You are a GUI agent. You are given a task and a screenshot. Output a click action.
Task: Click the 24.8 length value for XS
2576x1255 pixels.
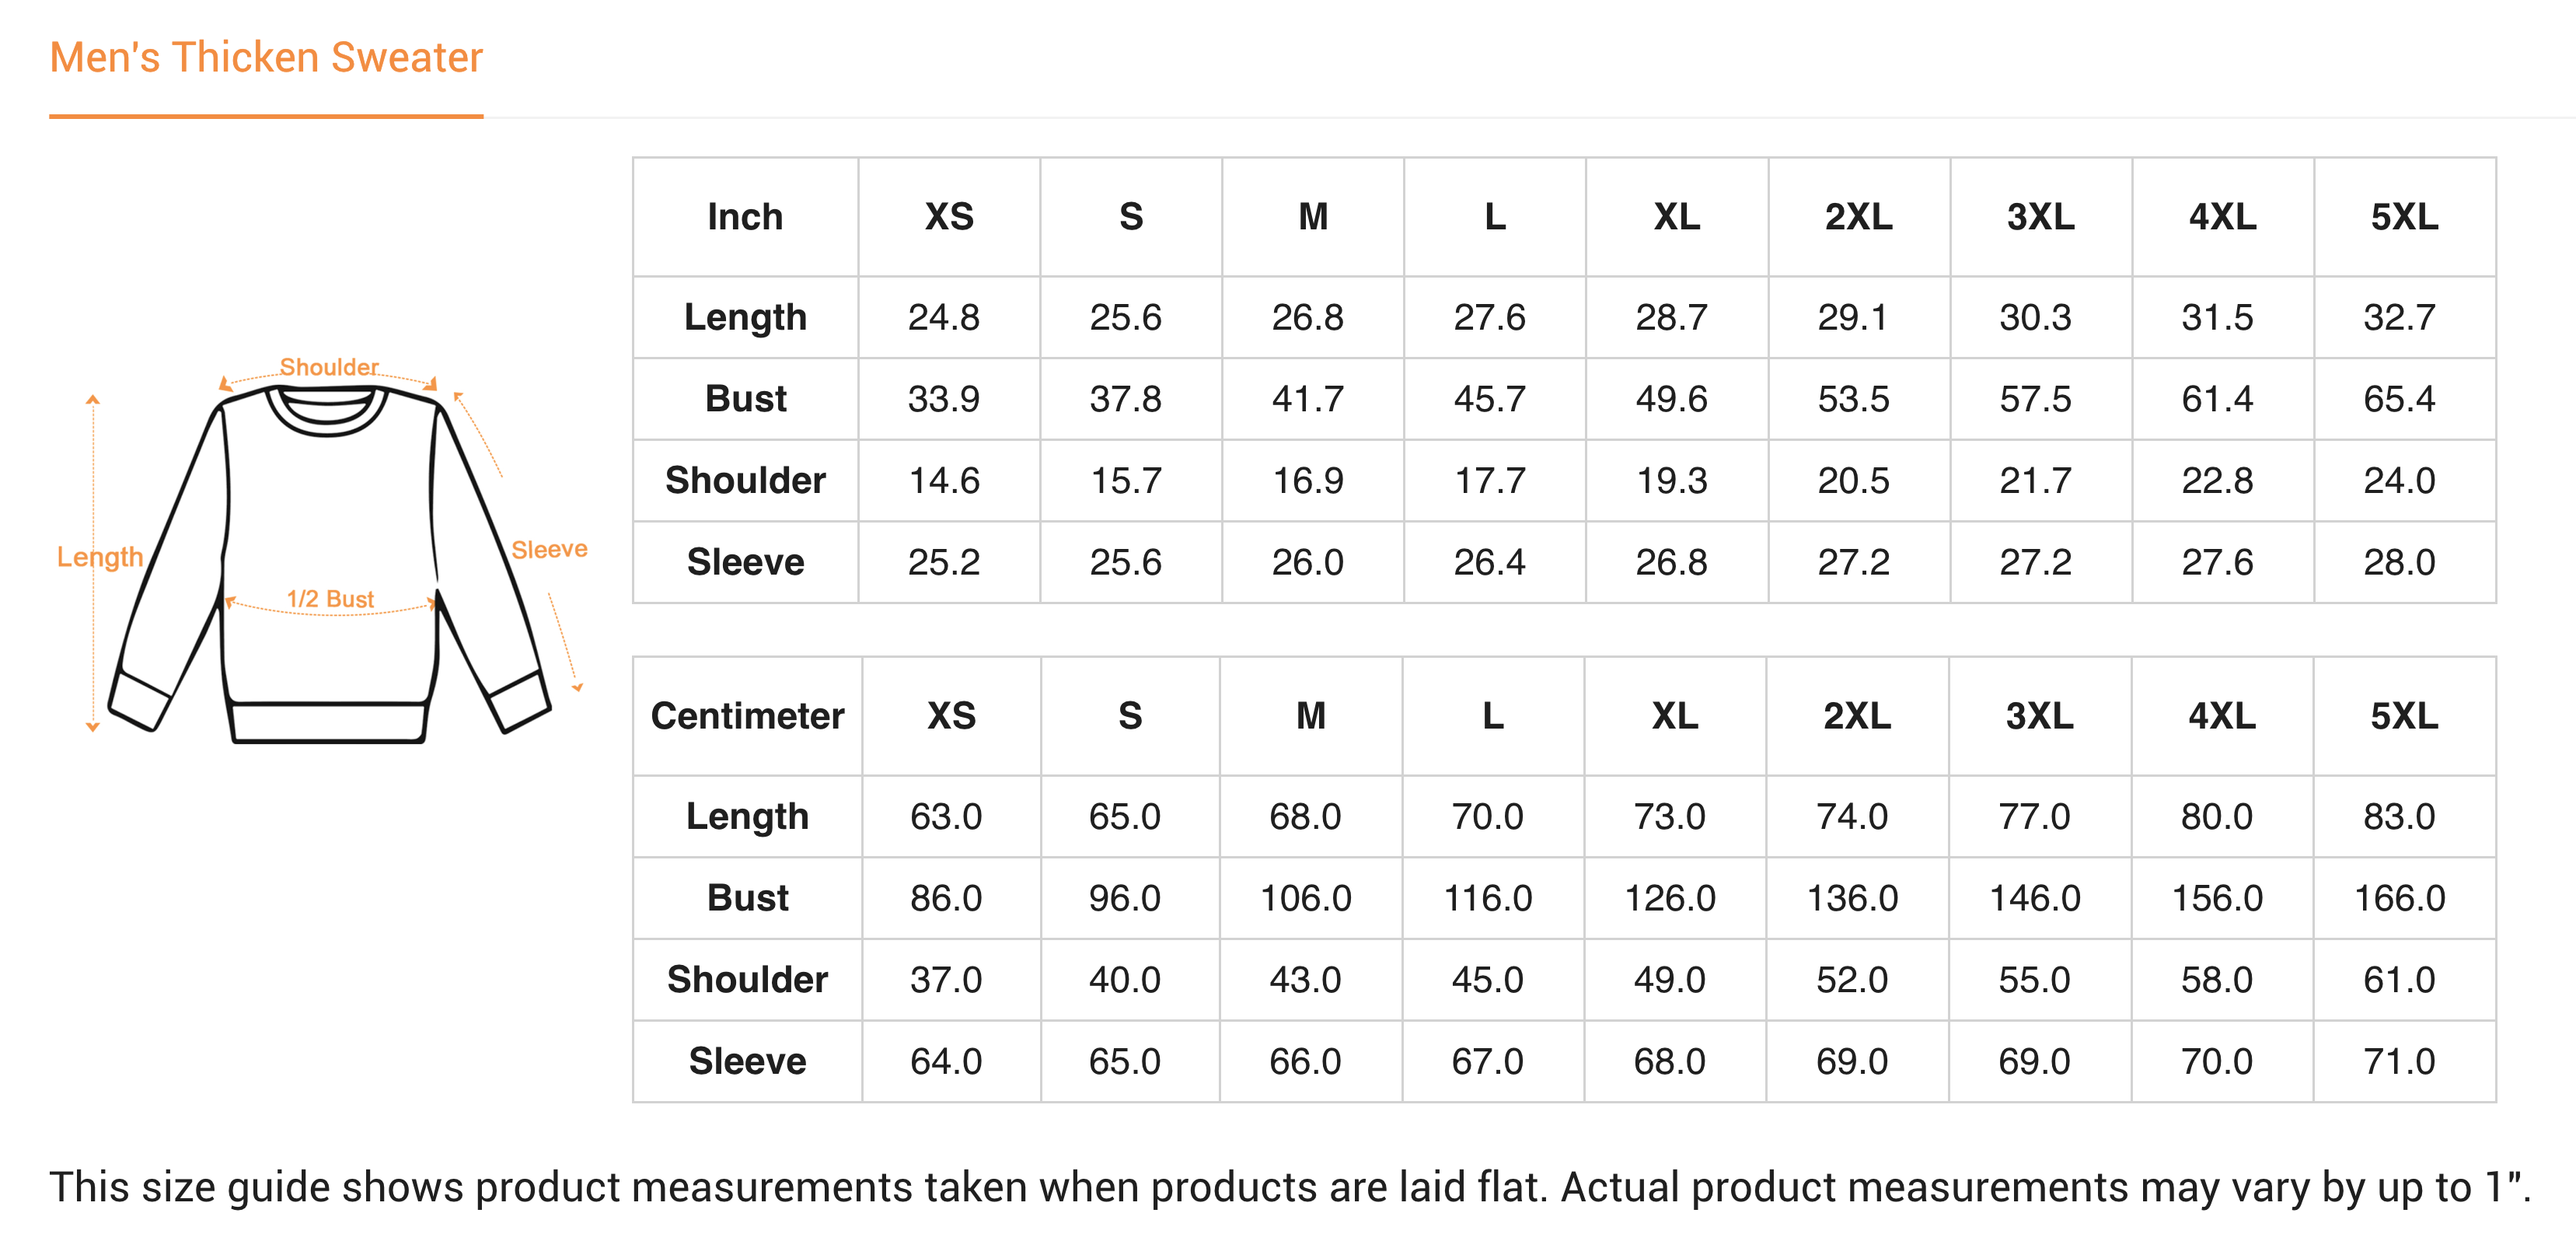pos(943,318)
